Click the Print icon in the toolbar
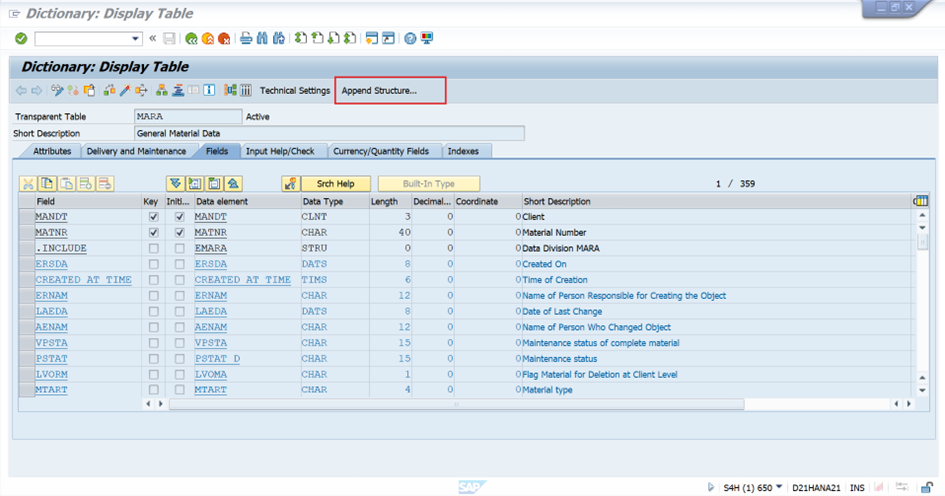 (245, 39)
